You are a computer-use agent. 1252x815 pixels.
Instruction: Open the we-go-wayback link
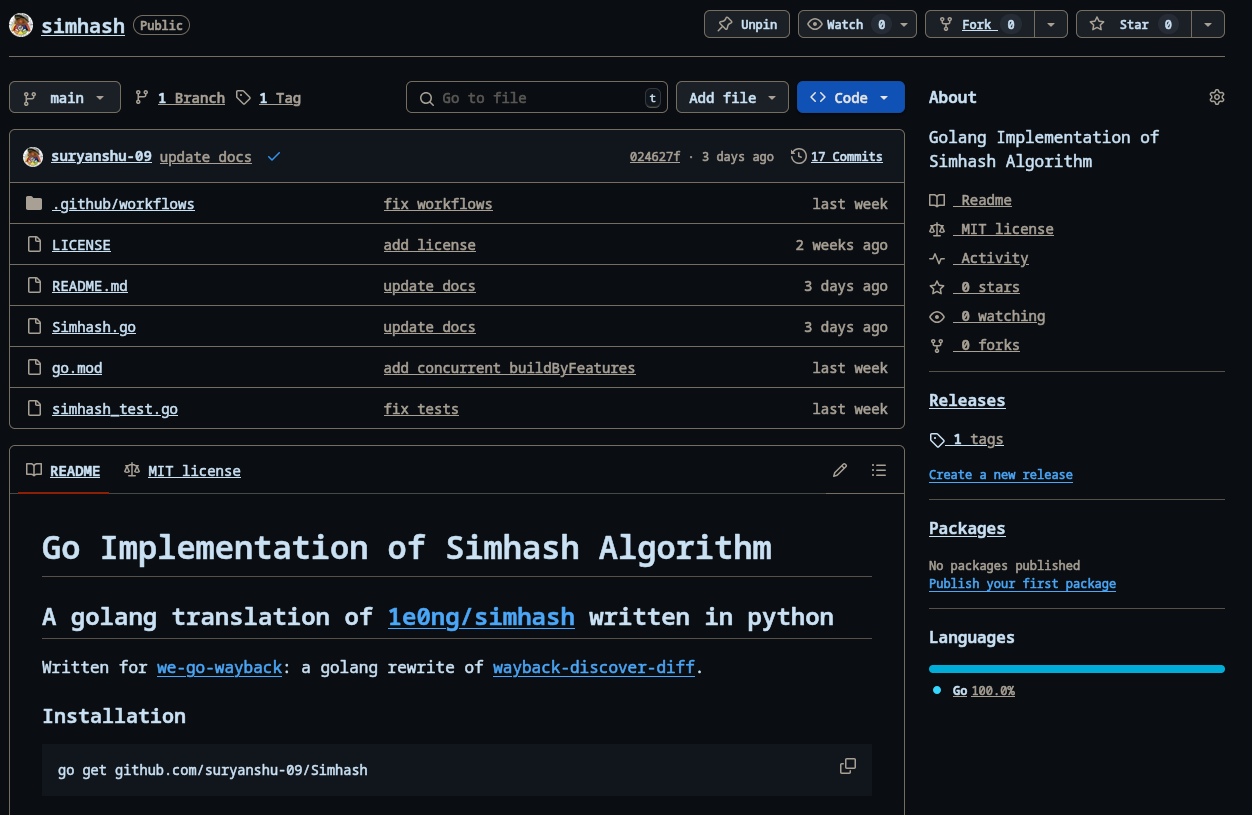pyautogui.click(x=219, y=667)
